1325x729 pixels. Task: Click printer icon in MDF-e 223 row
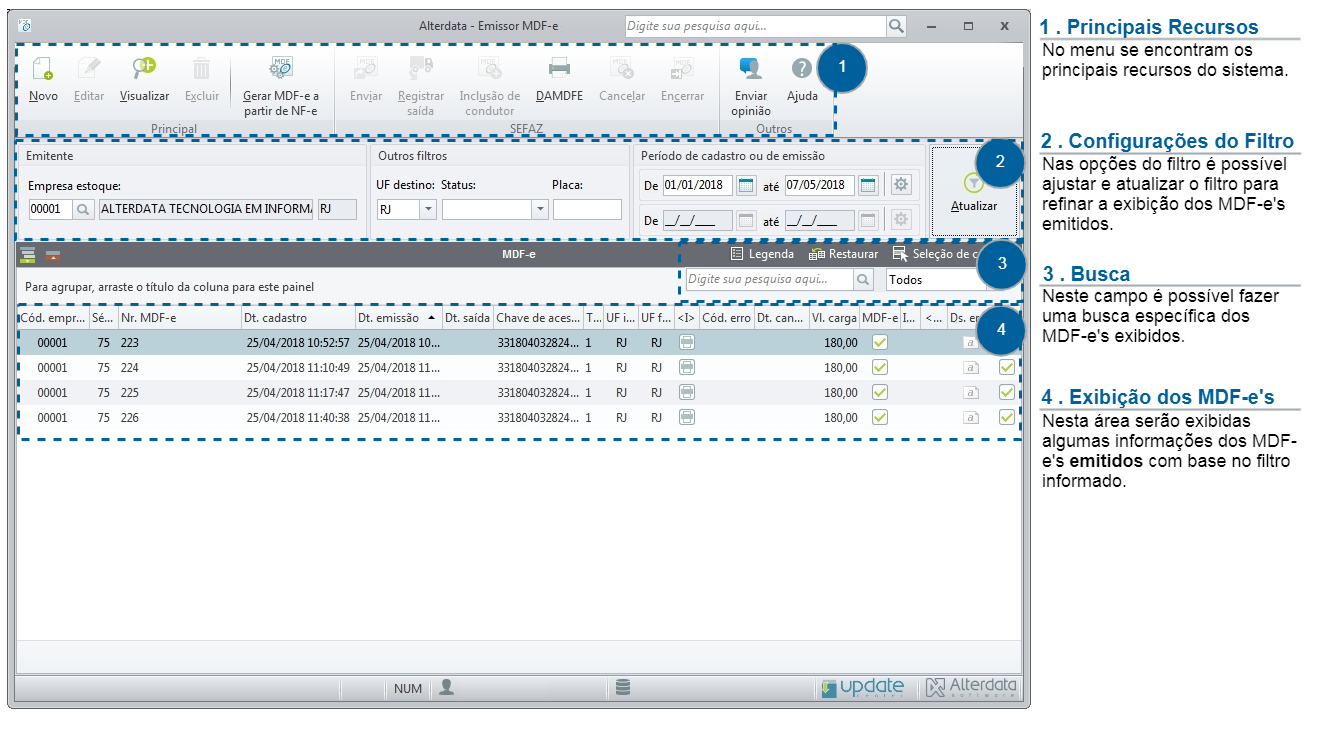687,342
